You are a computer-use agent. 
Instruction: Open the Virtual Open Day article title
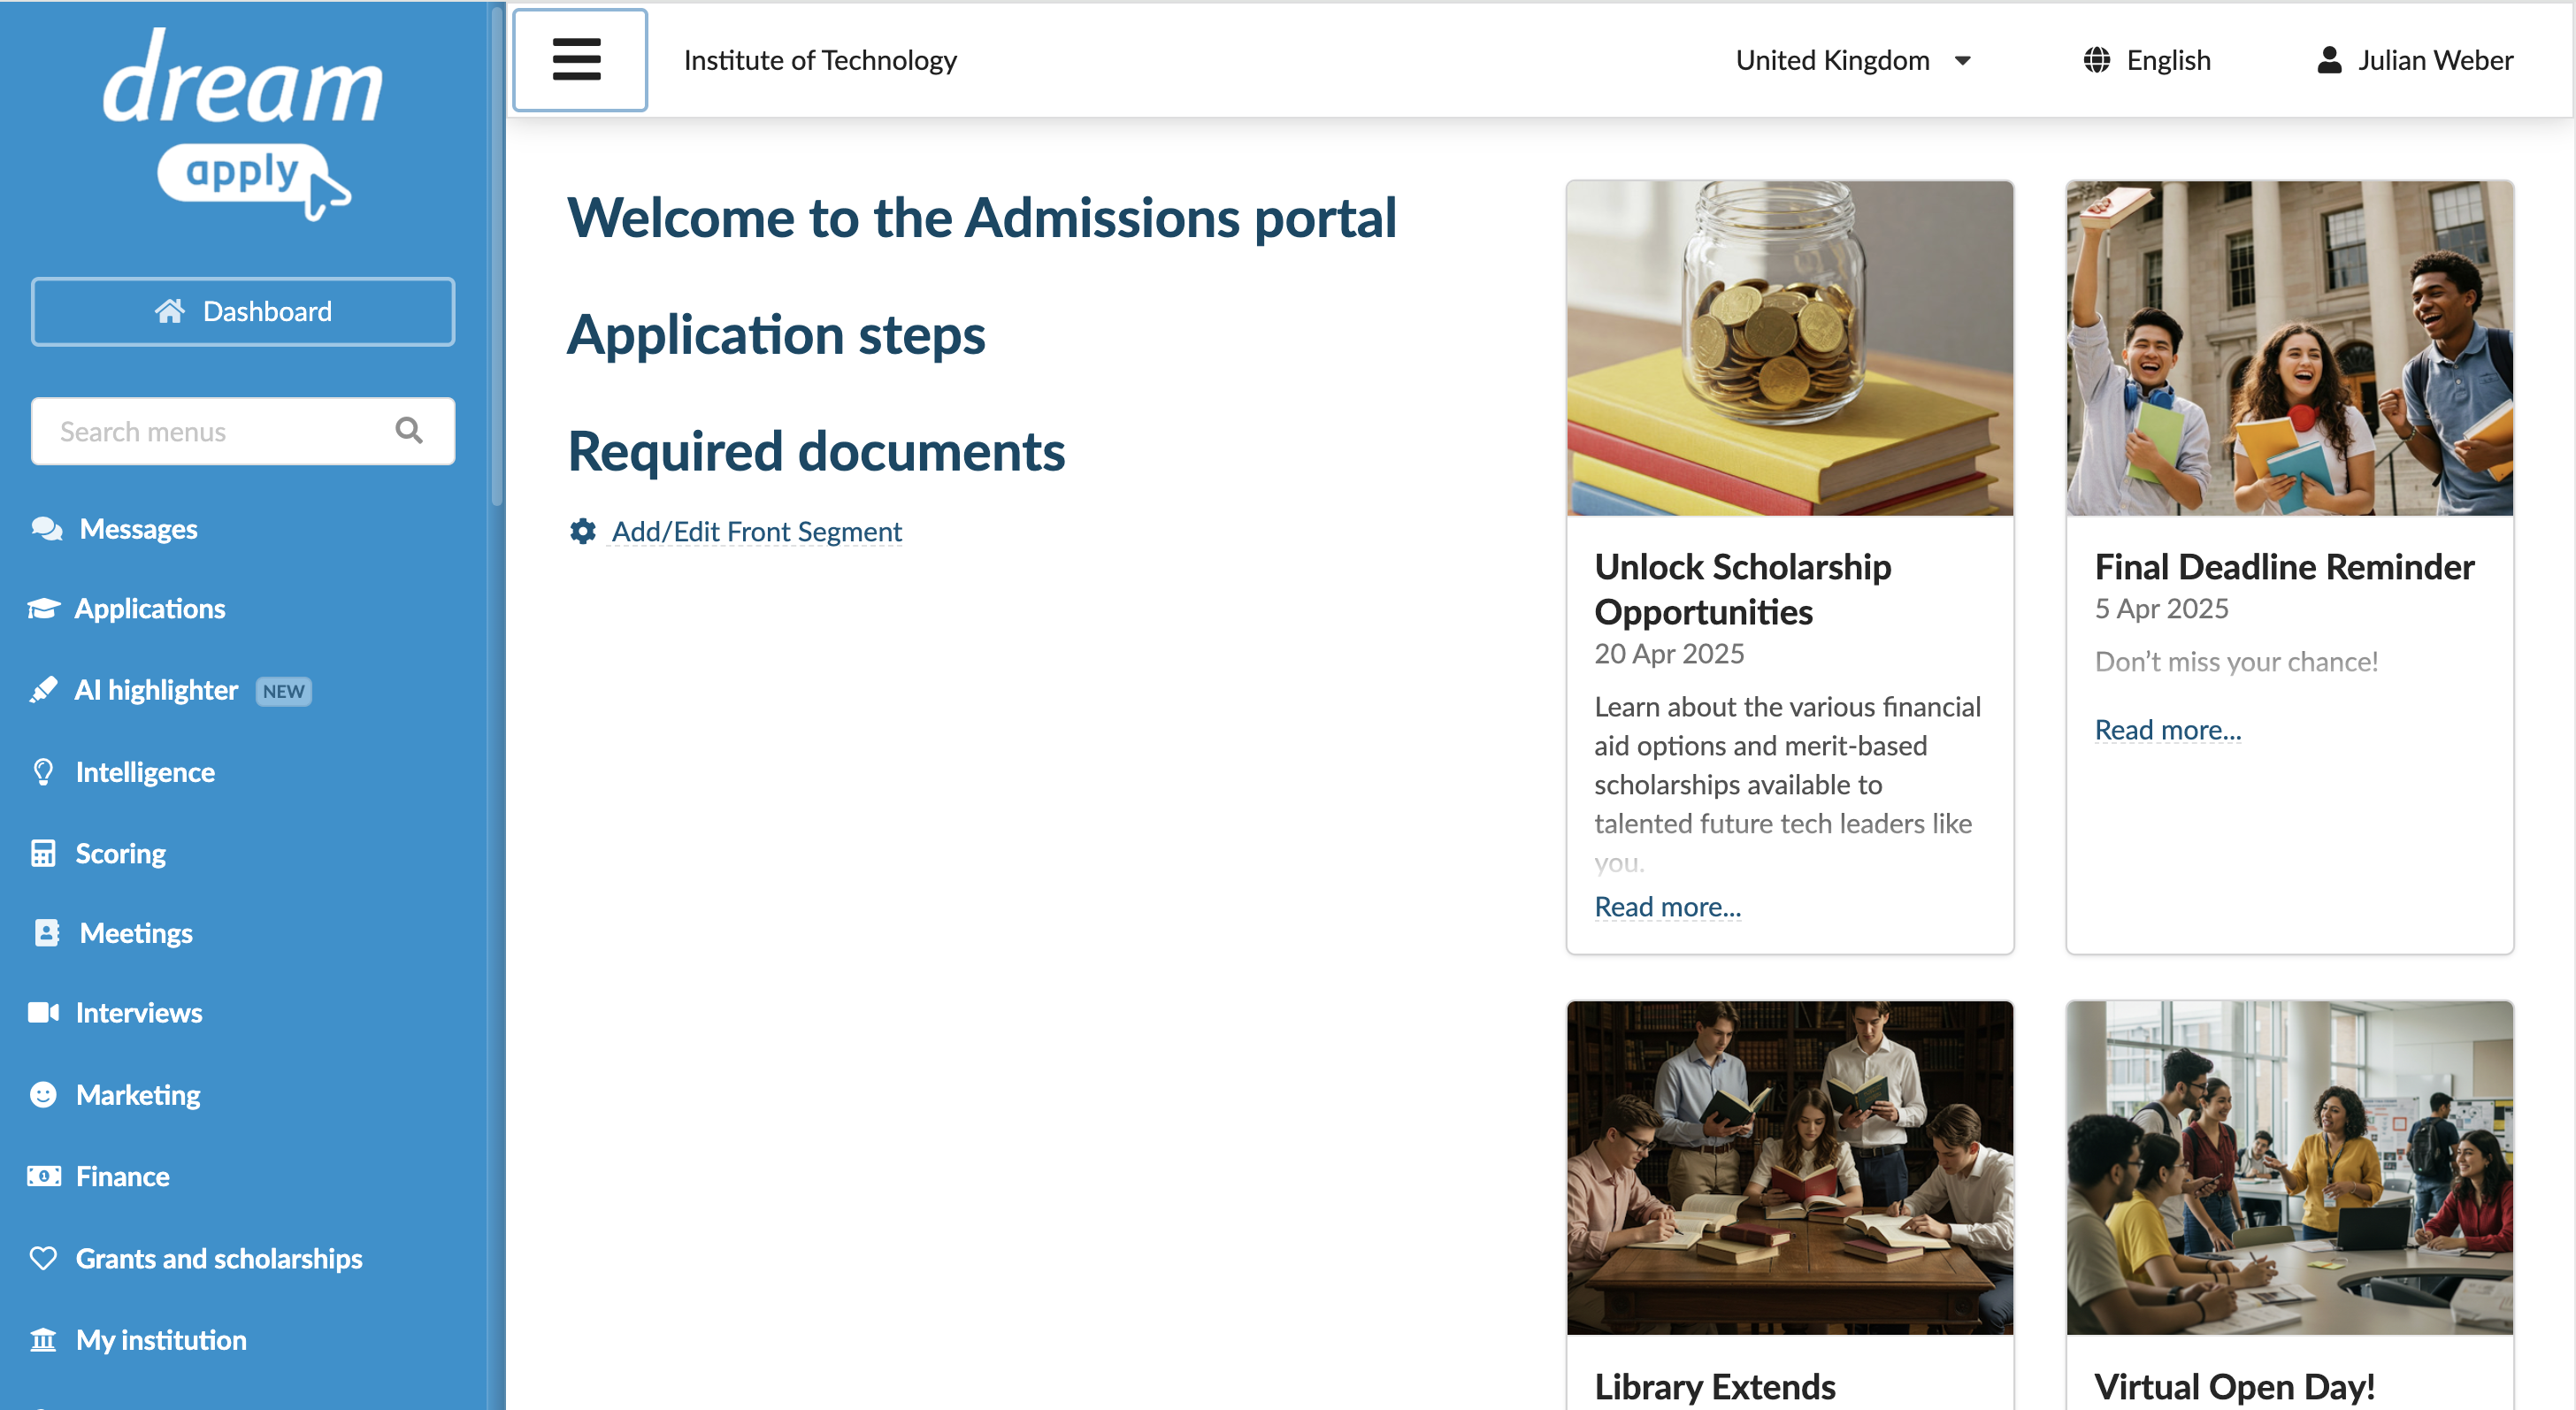[x=2234, y=1386]
